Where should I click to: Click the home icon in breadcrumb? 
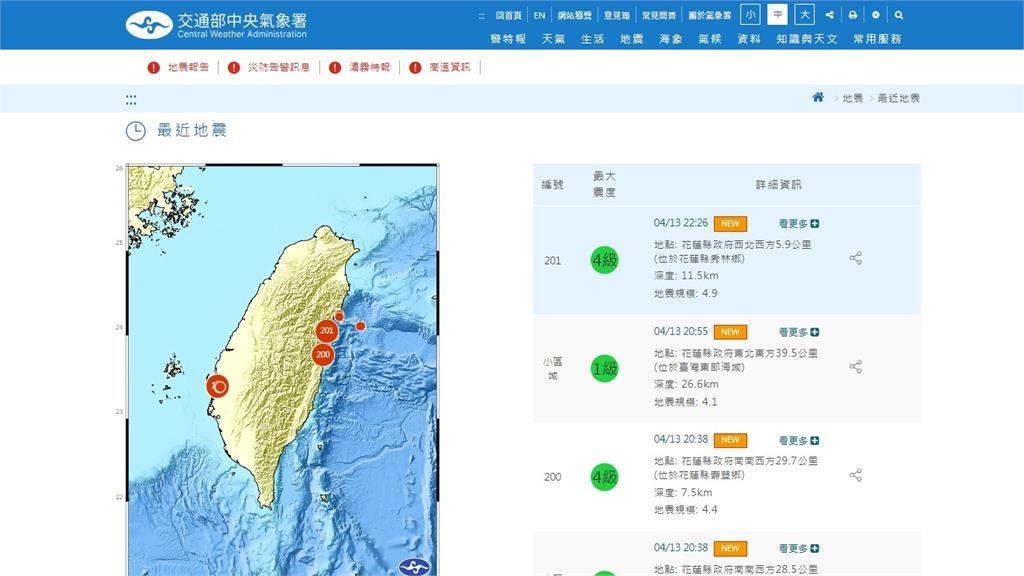click(x=818, y=98)
